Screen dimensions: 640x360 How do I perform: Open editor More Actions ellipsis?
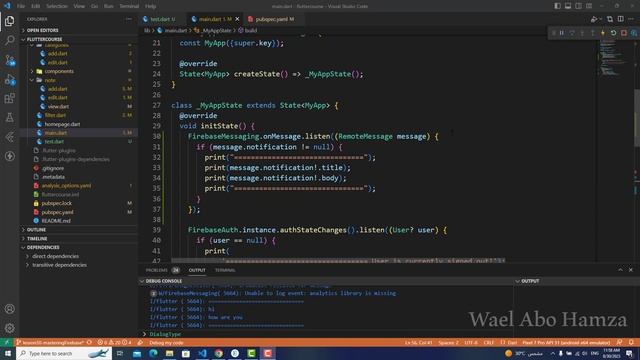point(631,19)
